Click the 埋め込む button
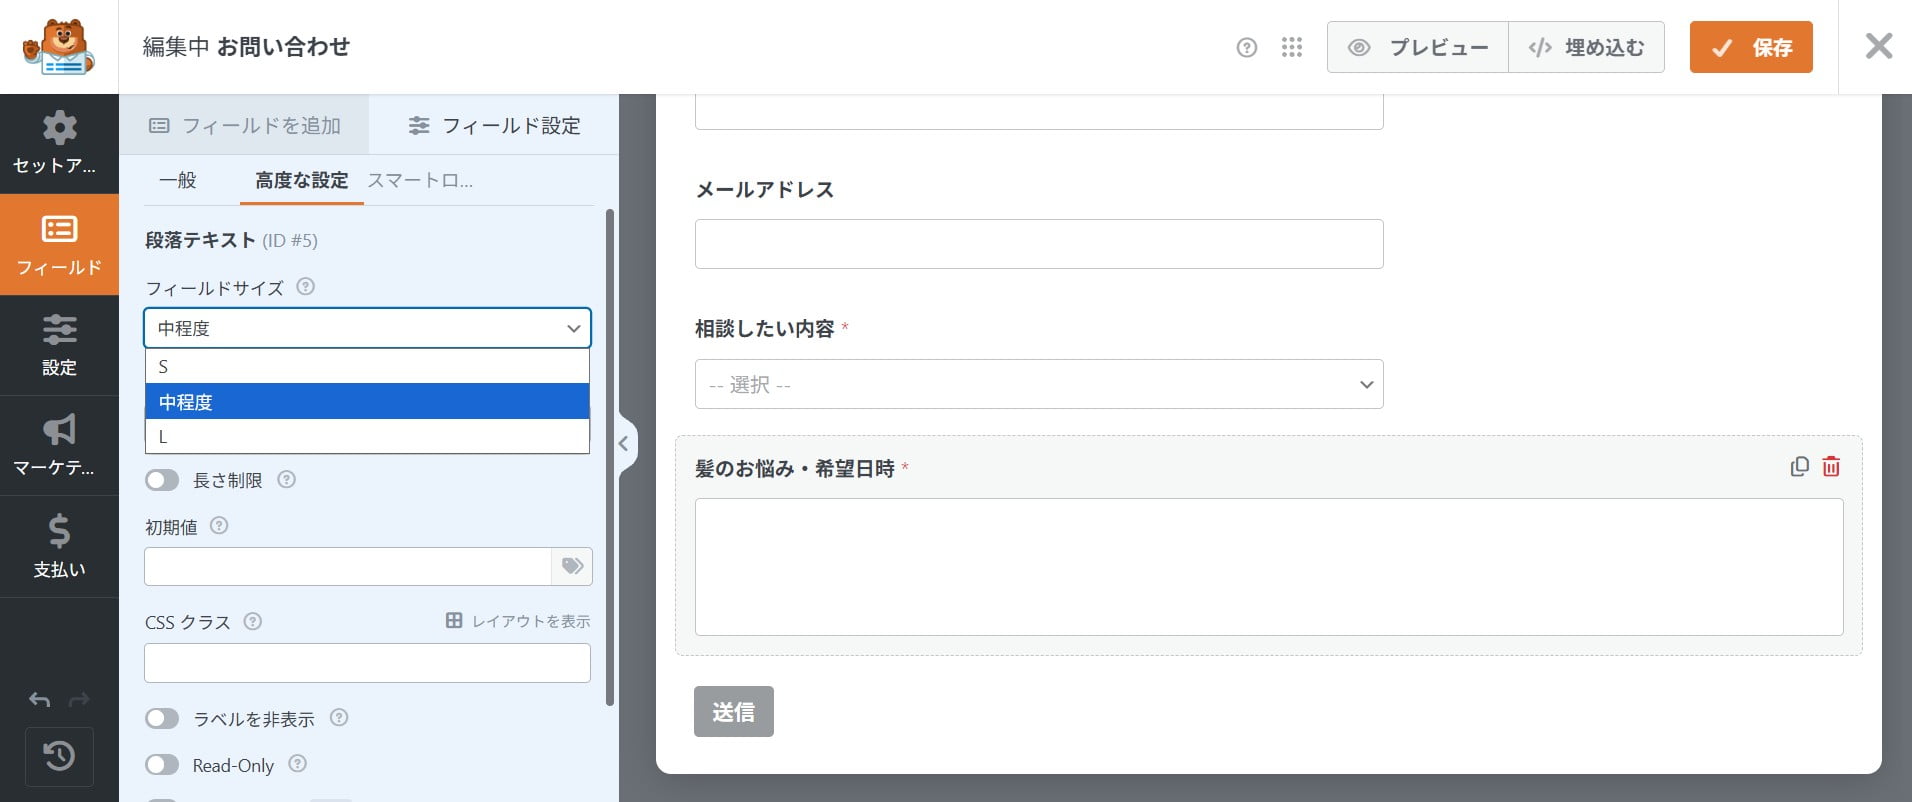Viewport: 1912px width, 802px height. (1586, 47)
